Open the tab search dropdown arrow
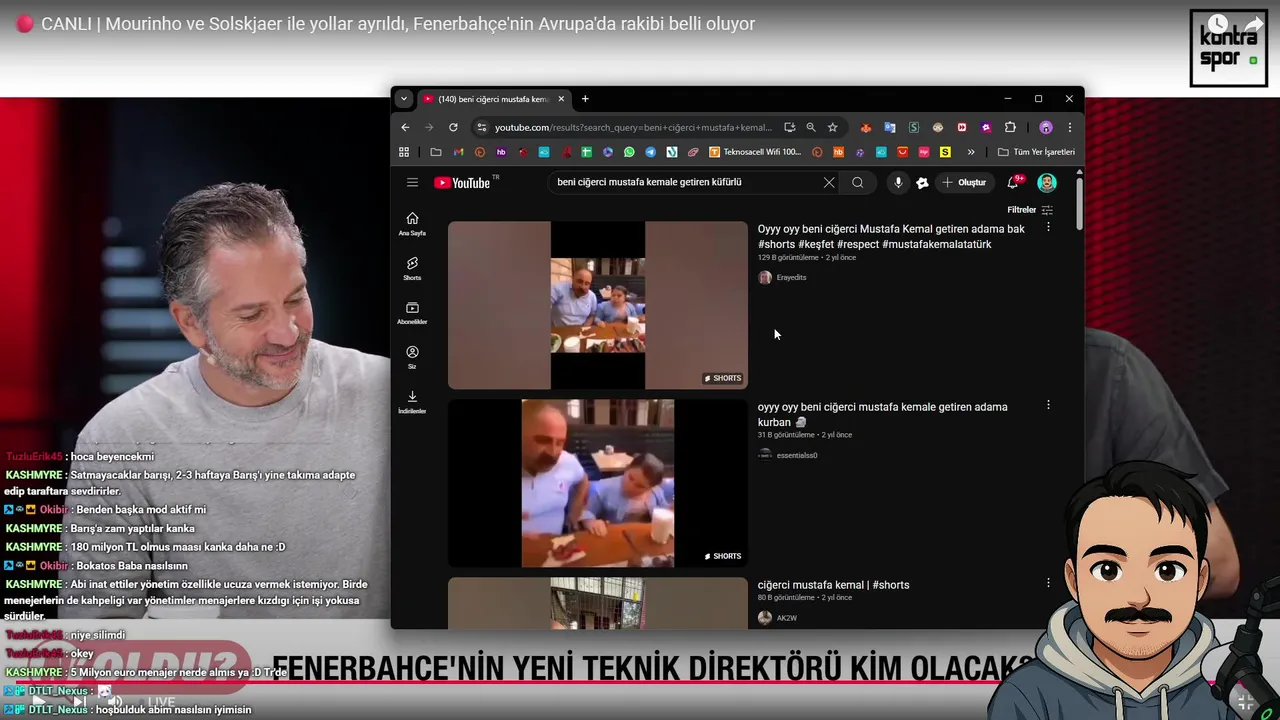This screenshot has height=720, width=1280. 403,99
